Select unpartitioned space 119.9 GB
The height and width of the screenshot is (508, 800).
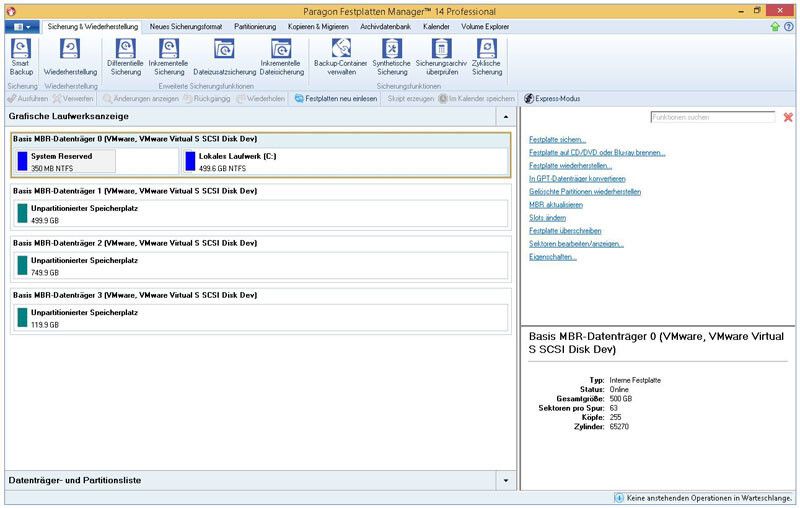pos(260,318)
